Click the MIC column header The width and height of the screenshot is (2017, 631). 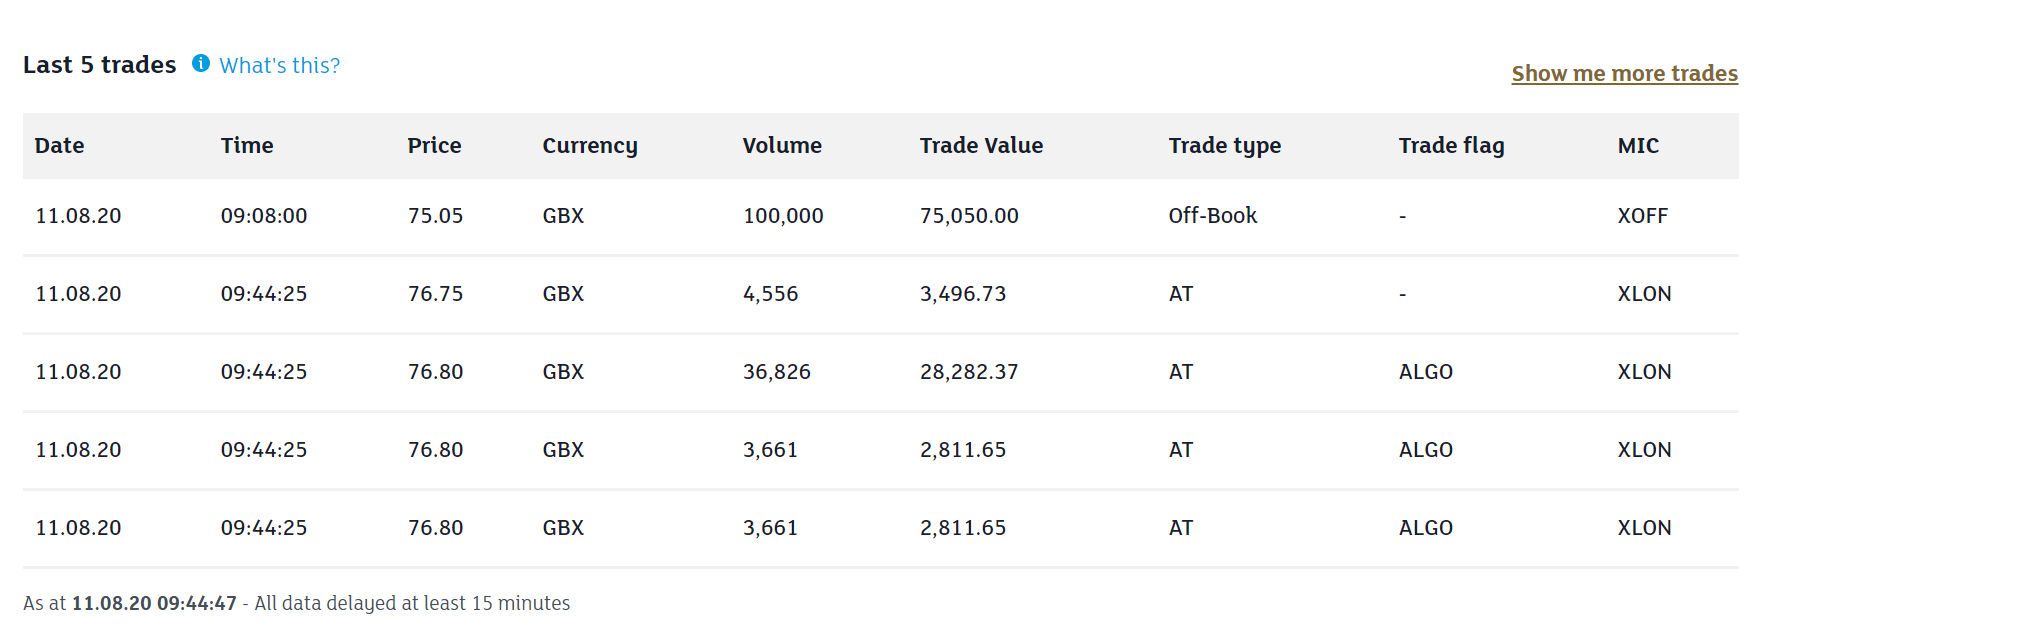1637,146
